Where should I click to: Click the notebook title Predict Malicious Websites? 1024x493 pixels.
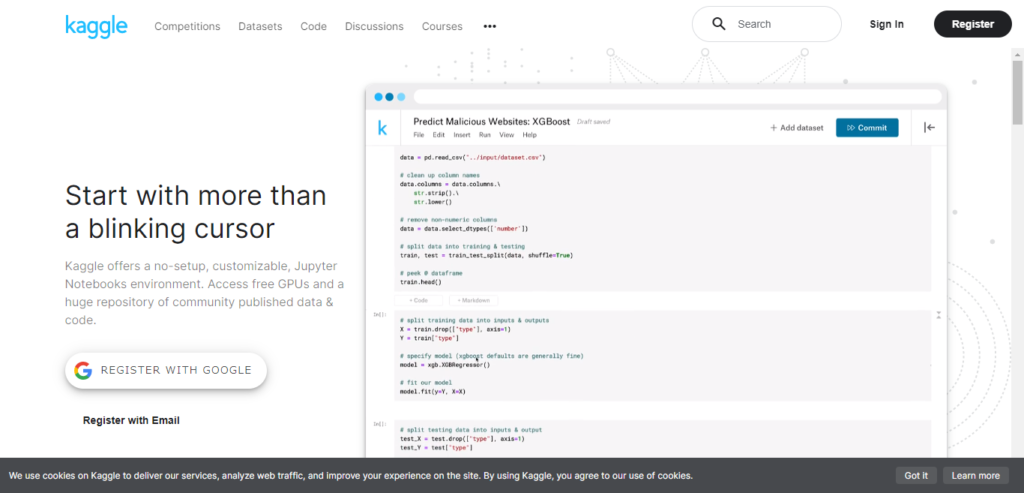point(492,121)
